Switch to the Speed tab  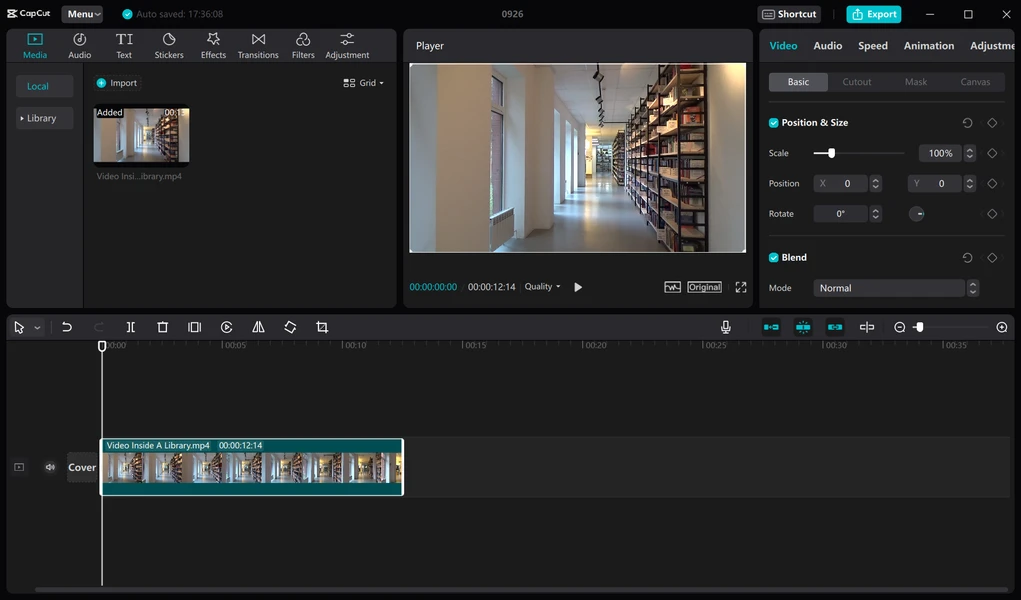[873, 46]
